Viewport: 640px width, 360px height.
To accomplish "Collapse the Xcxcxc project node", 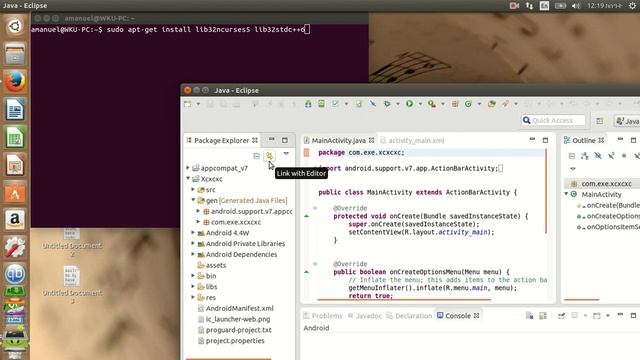I will click(x=188, y=178).
